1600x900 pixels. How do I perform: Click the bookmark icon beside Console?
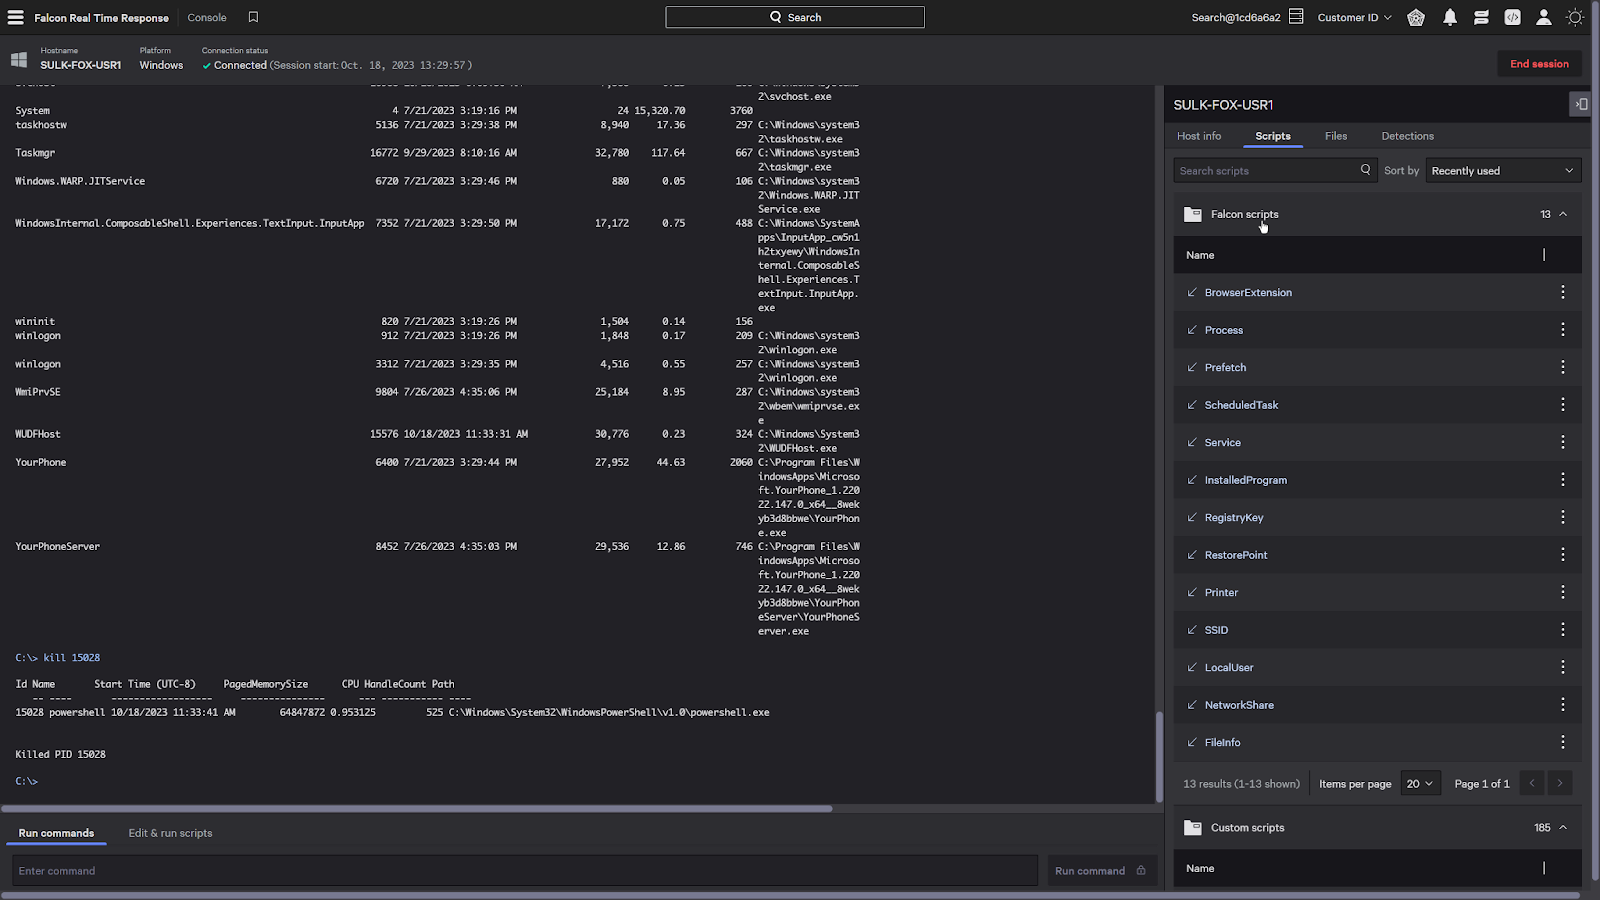(x=253, y=17)
